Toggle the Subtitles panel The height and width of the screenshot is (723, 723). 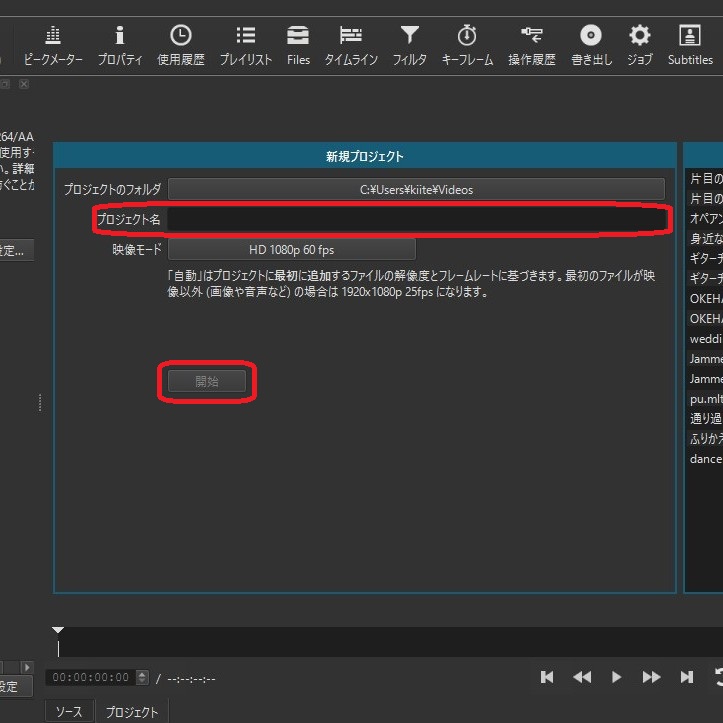tap(690, 45)
